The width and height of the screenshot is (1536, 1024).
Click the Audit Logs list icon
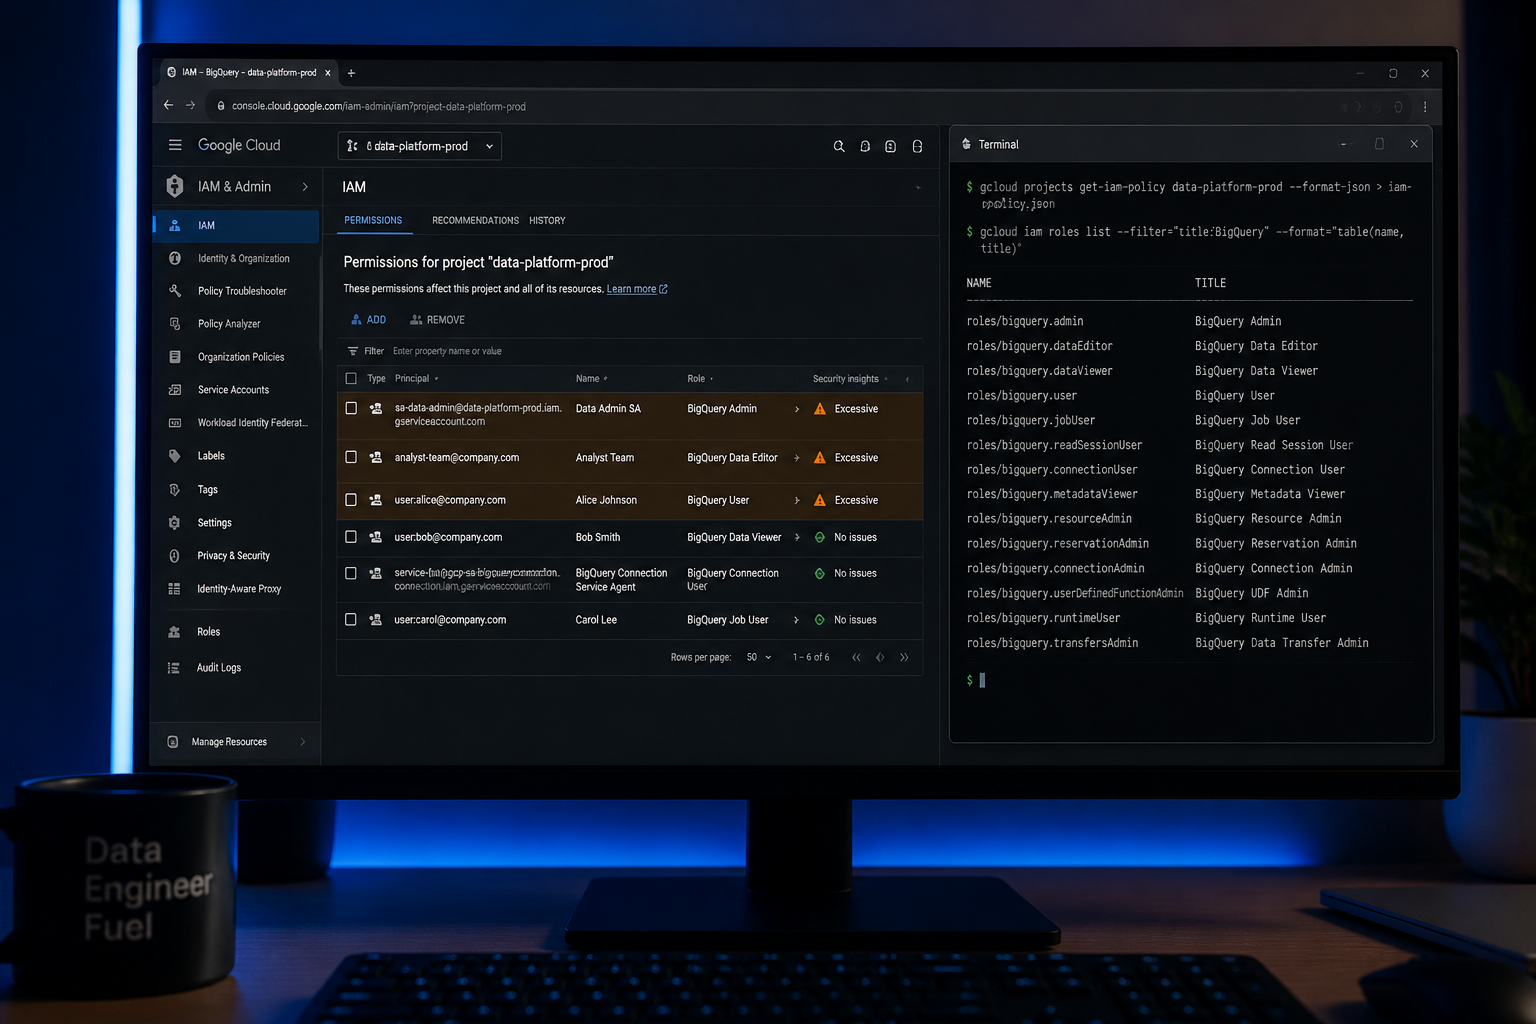[174, 668]
